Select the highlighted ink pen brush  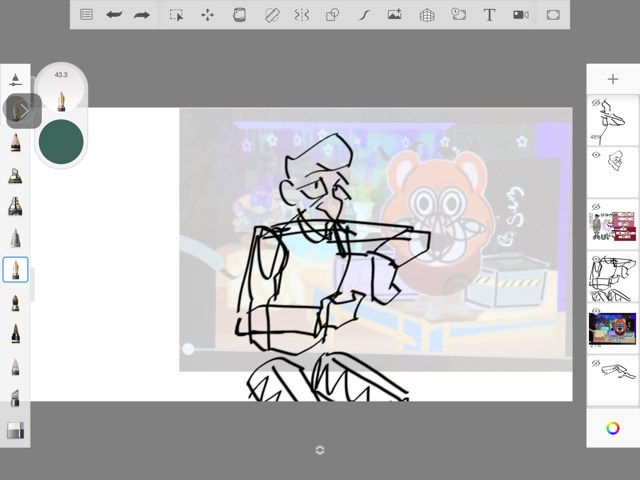pos(15,270)
